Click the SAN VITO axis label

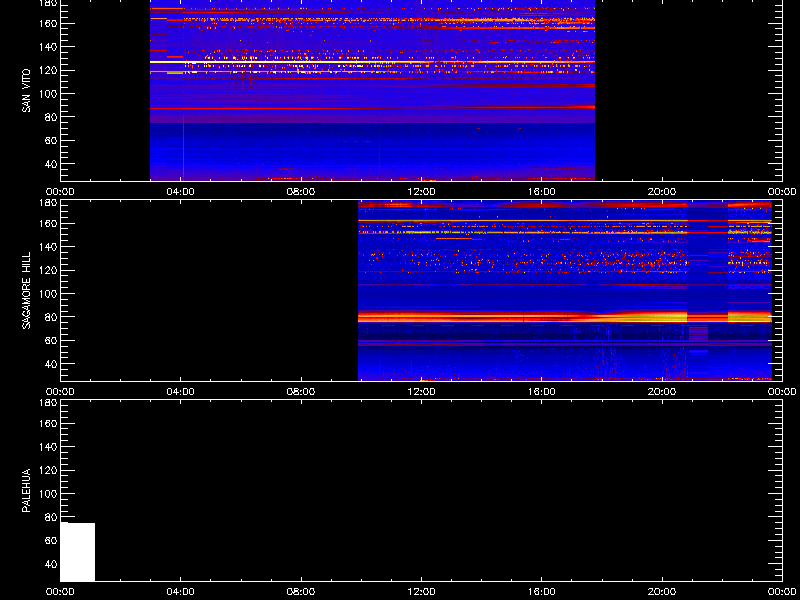(26, 91)
